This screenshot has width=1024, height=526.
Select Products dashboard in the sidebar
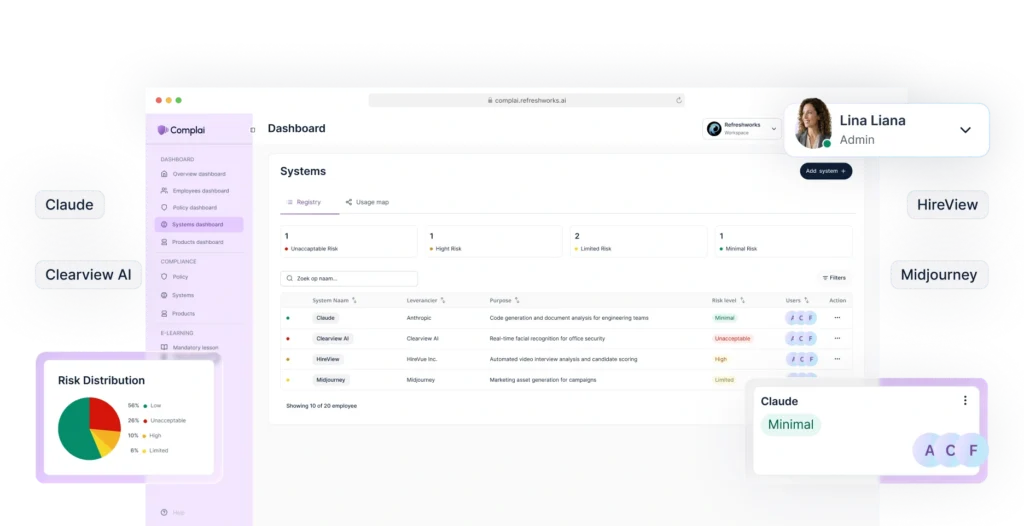click(197, 242)
